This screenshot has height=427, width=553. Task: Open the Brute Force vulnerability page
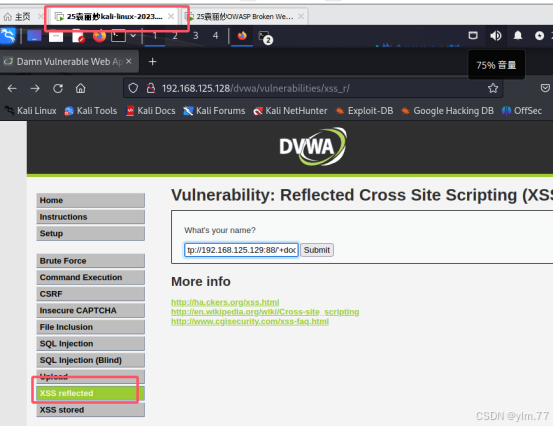pyautogui.click(x=91, y=261)
